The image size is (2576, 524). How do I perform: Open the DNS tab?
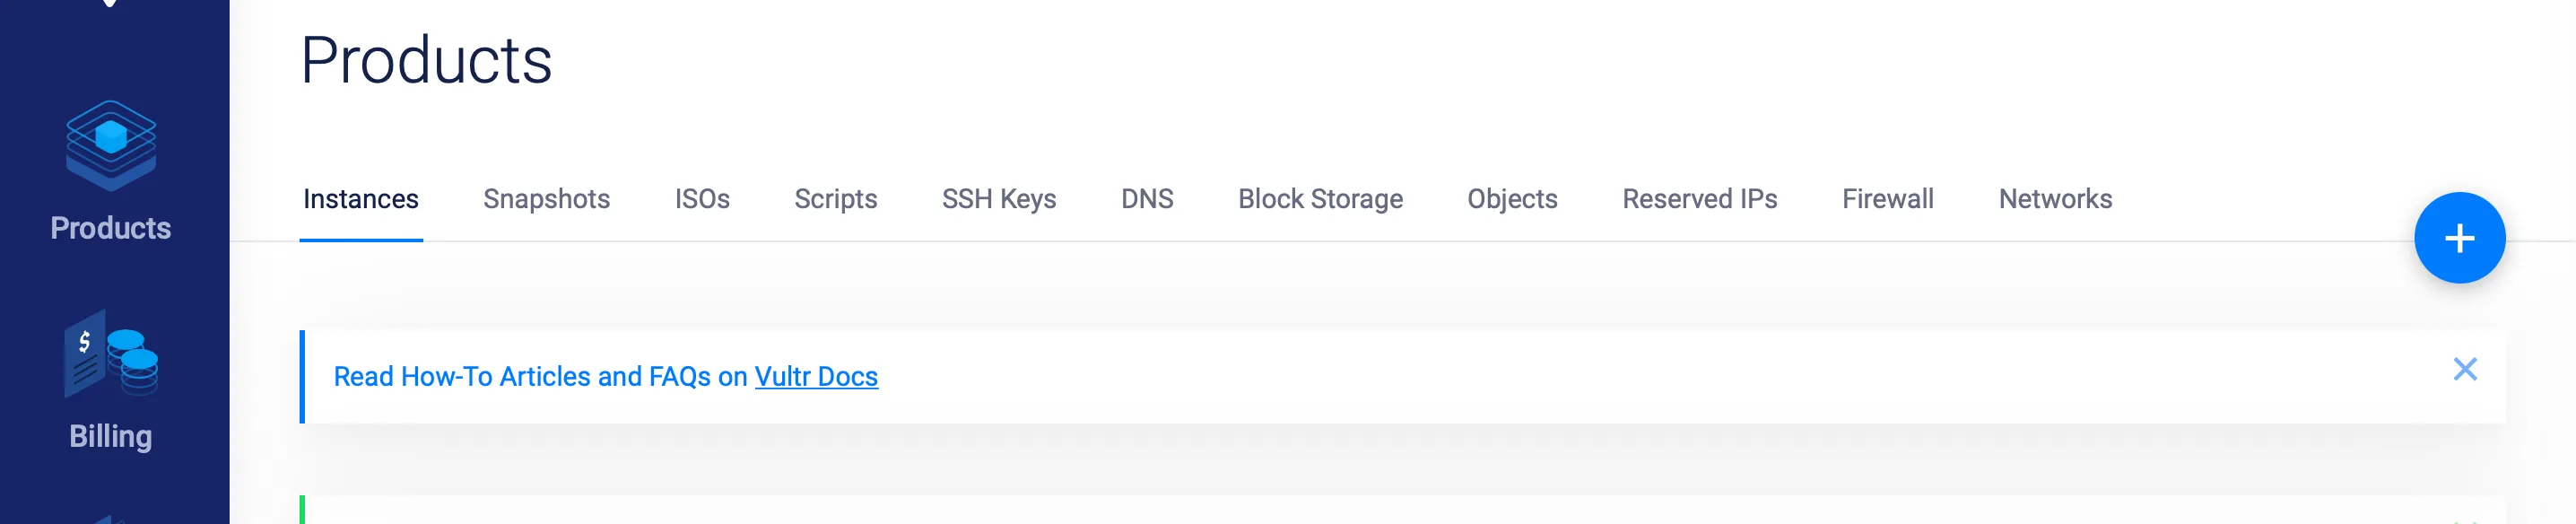tap(1146, 199)
